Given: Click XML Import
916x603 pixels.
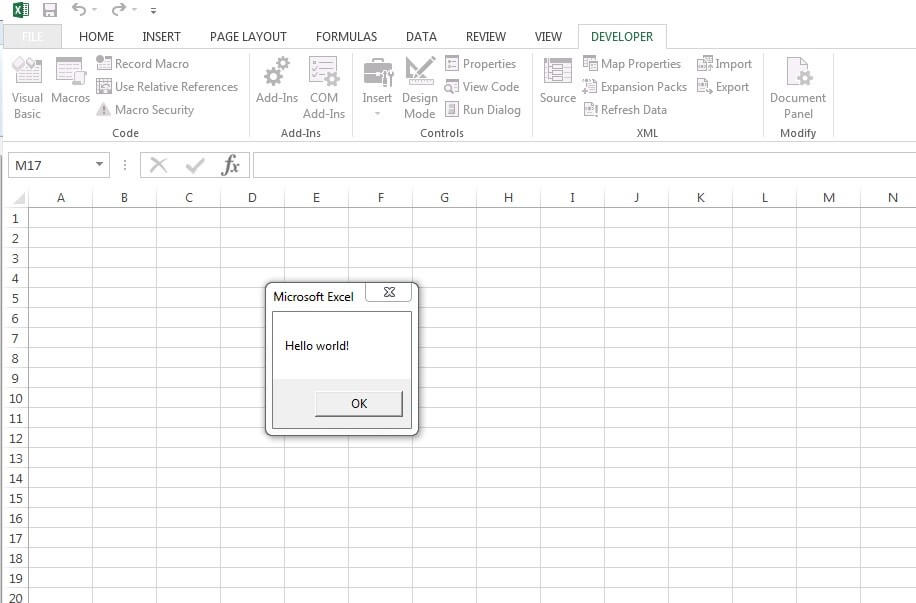Looking at the screenshot, I should pos(724,63).
